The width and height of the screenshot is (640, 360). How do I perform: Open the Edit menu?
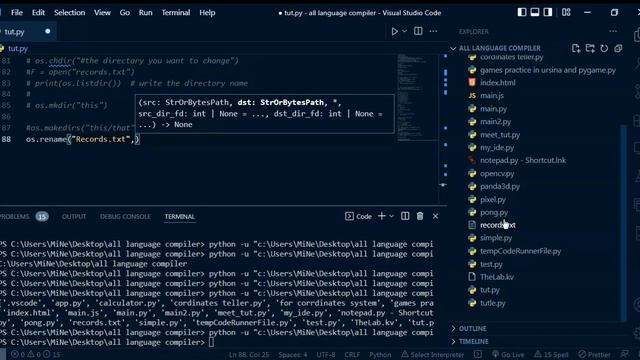[38, 13]
